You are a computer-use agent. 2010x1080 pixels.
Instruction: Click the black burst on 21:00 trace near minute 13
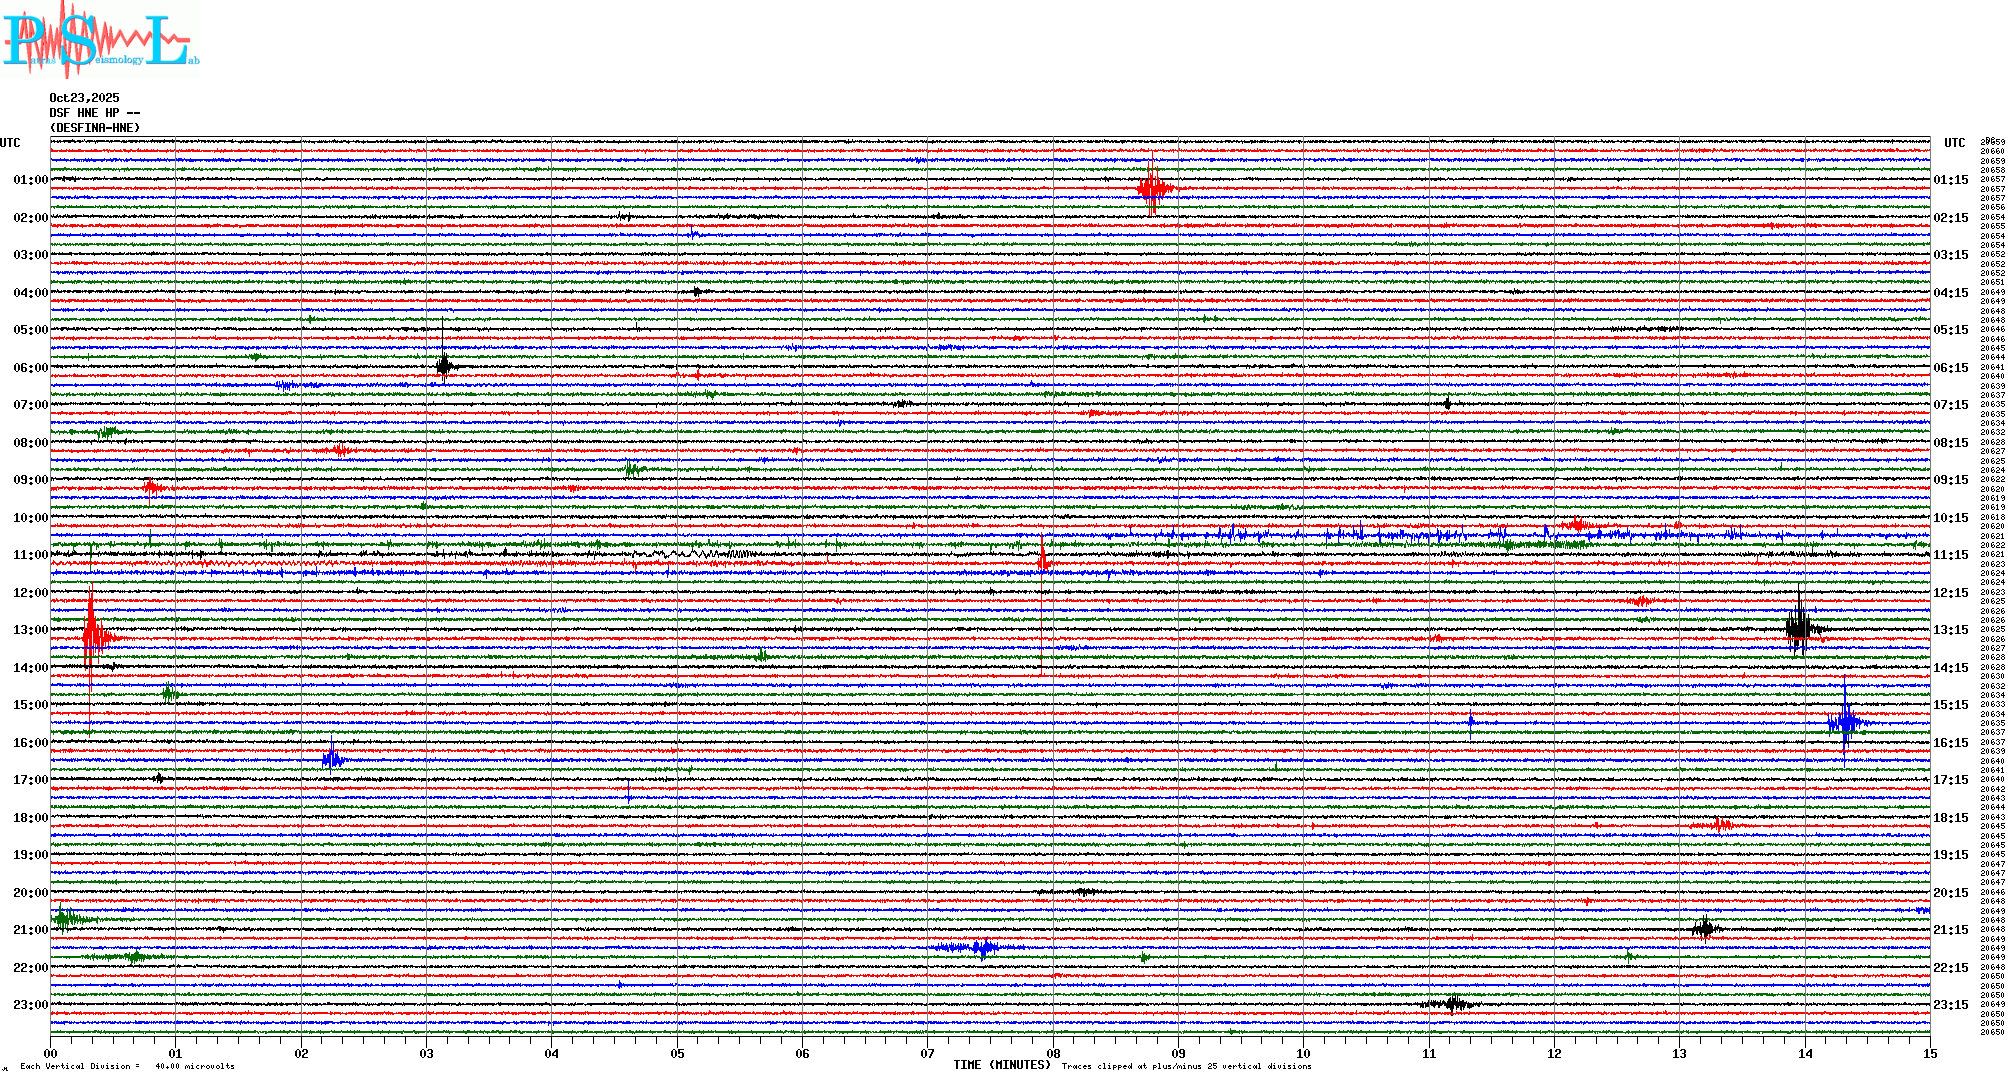(1704, 929)
